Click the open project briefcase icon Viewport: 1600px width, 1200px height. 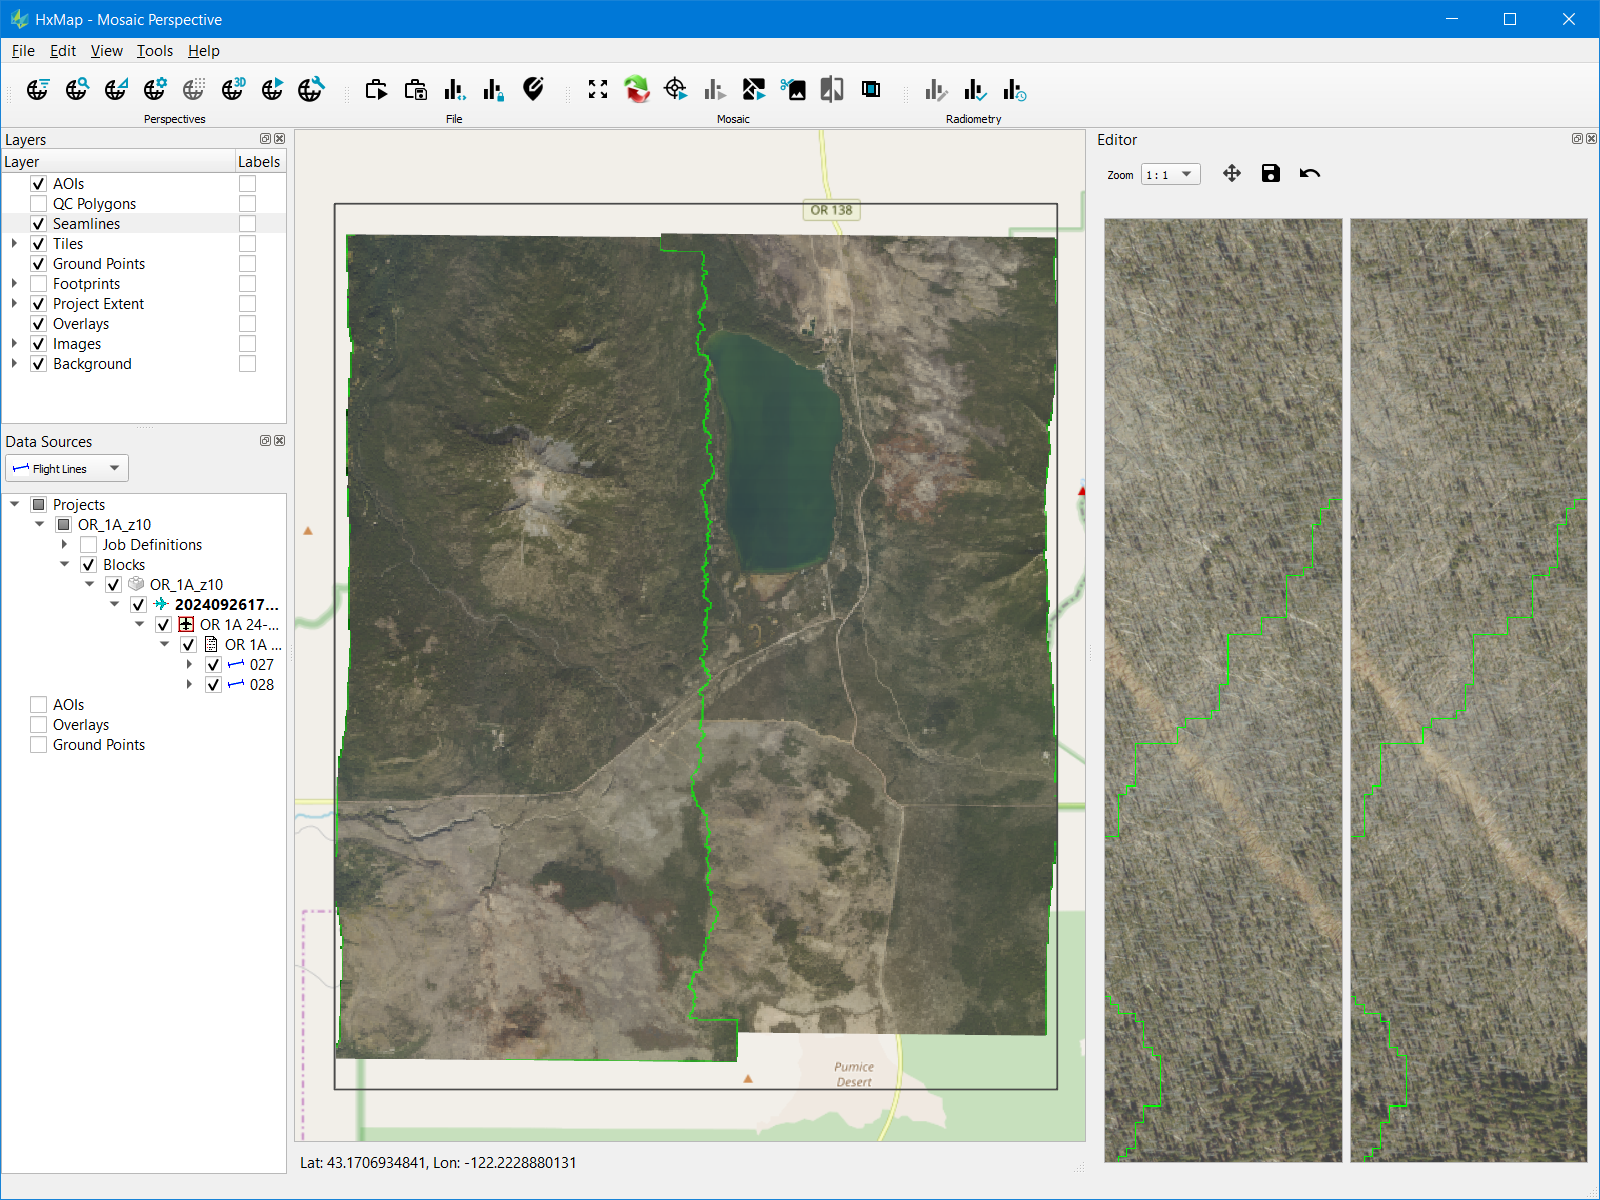pyautogui.click(x=377, y=90)
